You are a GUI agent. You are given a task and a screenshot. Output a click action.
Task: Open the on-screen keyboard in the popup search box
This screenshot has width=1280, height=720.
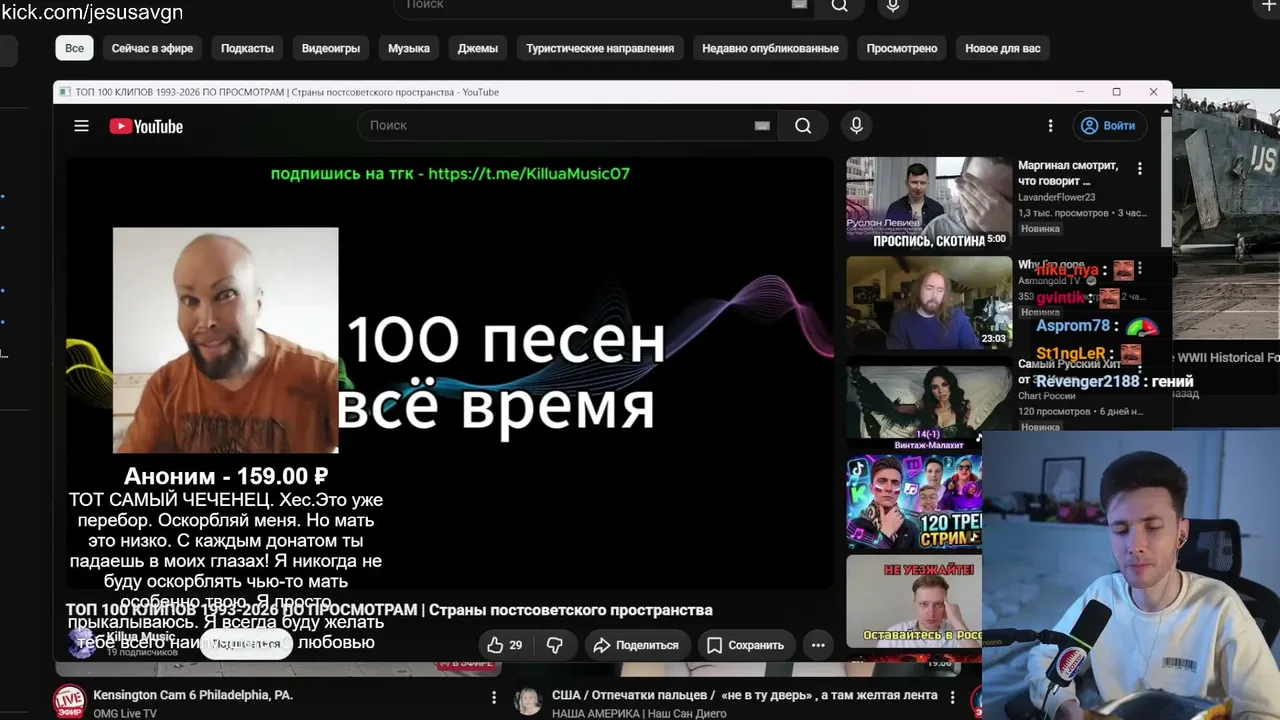(762, 125)
